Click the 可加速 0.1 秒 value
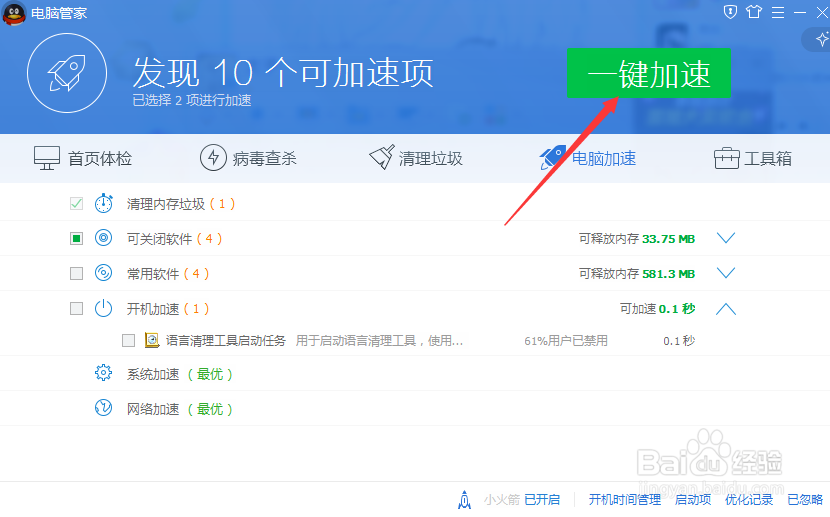The width and height of the screenshot is (830, 517). click(657, 309)
